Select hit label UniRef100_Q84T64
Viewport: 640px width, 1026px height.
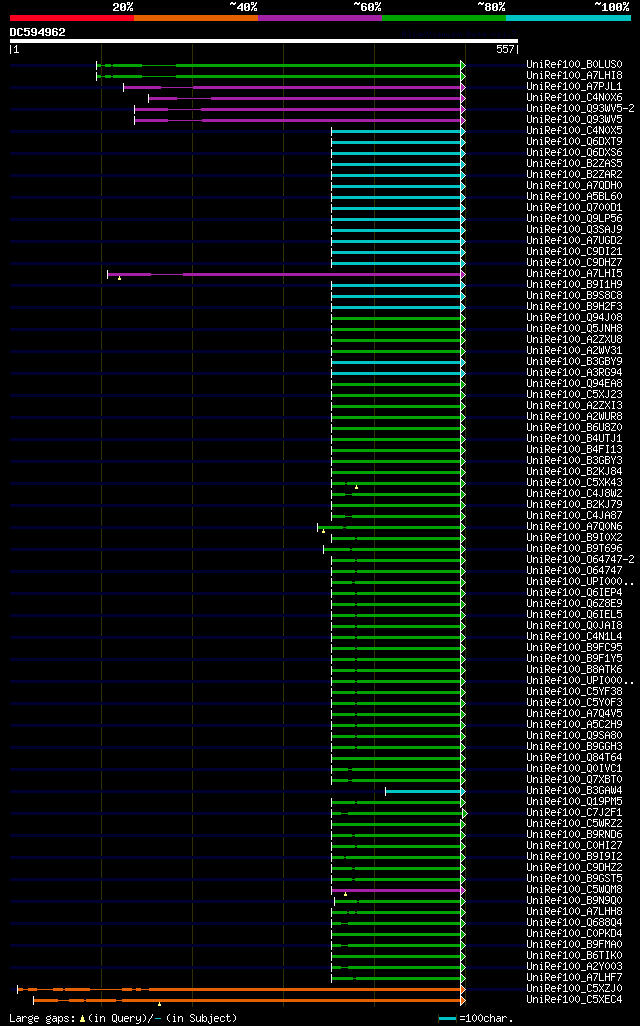pos(575,758)
